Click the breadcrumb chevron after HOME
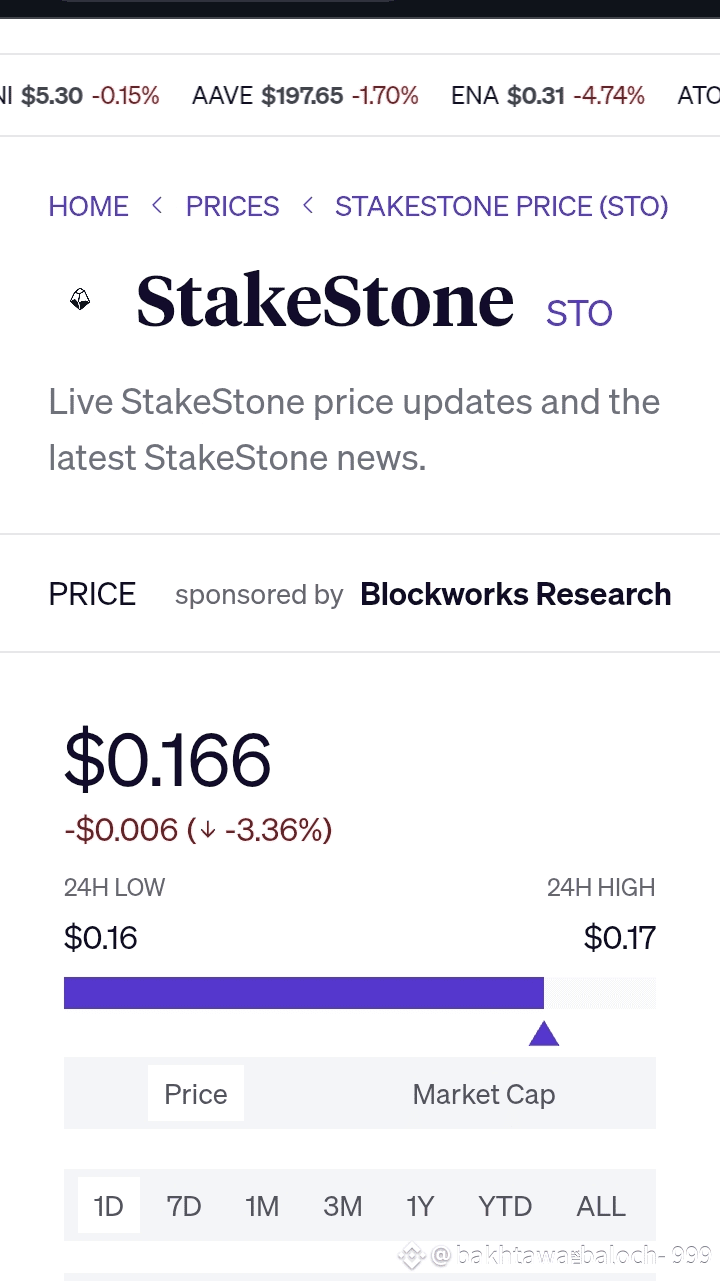This screenshot has width=720, height=1281. tap(157, 206)
